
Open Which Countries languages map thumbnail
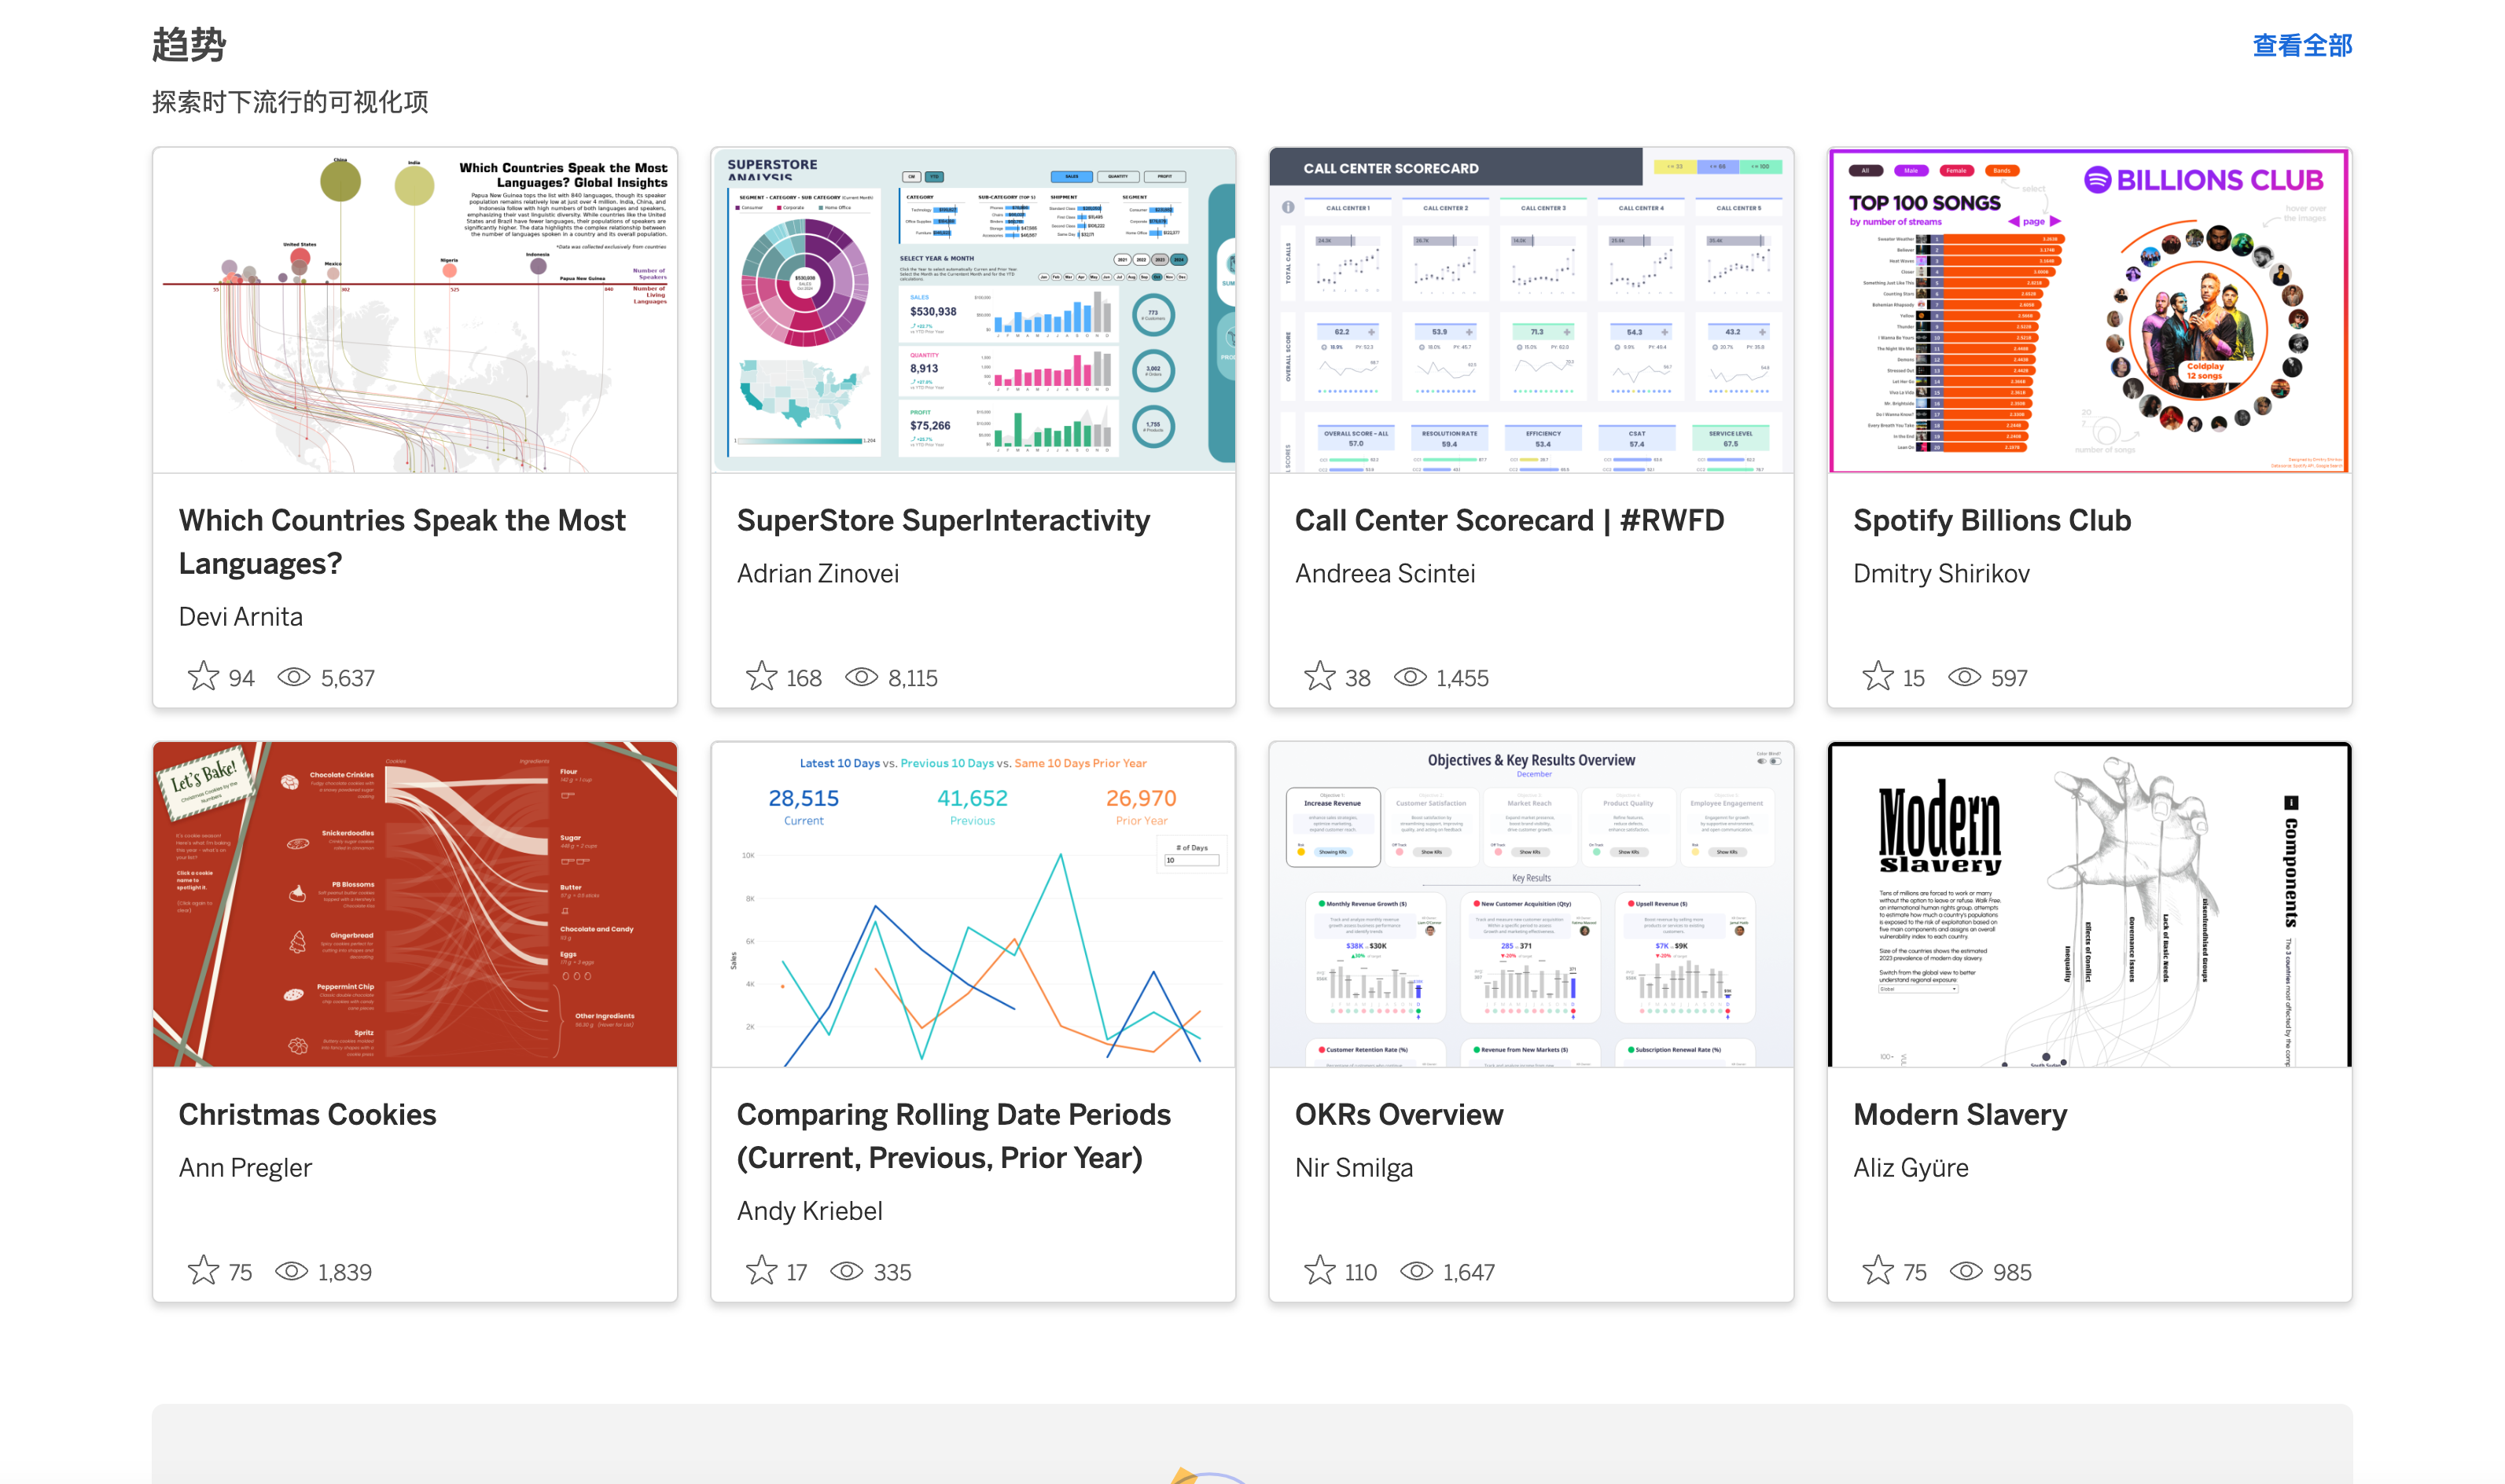point(415,310)
